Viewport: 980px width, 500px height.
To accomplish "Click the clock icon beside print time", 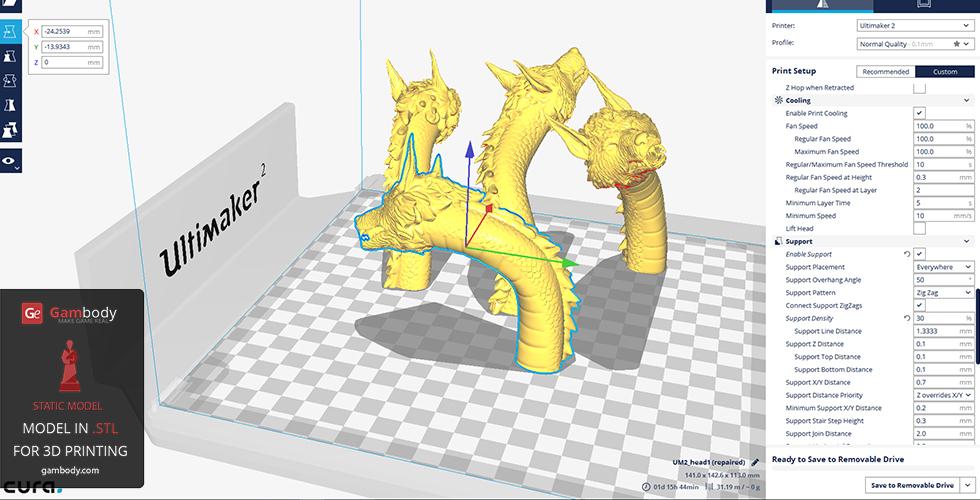I will tap(646, 486).
